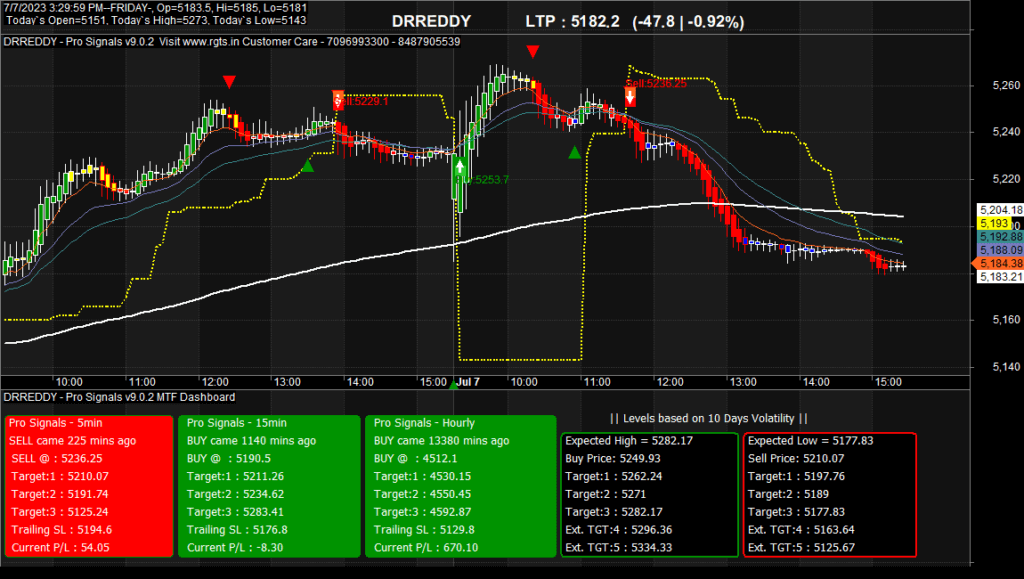Click the 5,160 price axis label
Viewport: 1024px width, 579px height.
click(1006, 320)
